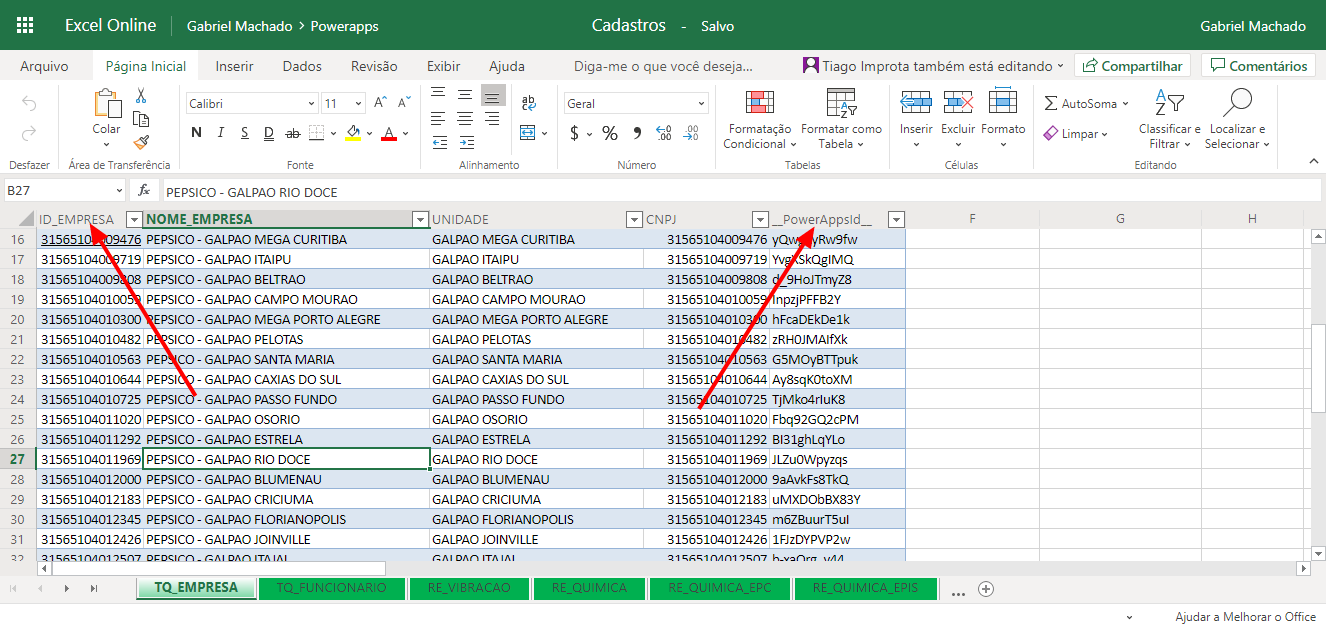Click the merge and center icon

click(x=529, y=133)
